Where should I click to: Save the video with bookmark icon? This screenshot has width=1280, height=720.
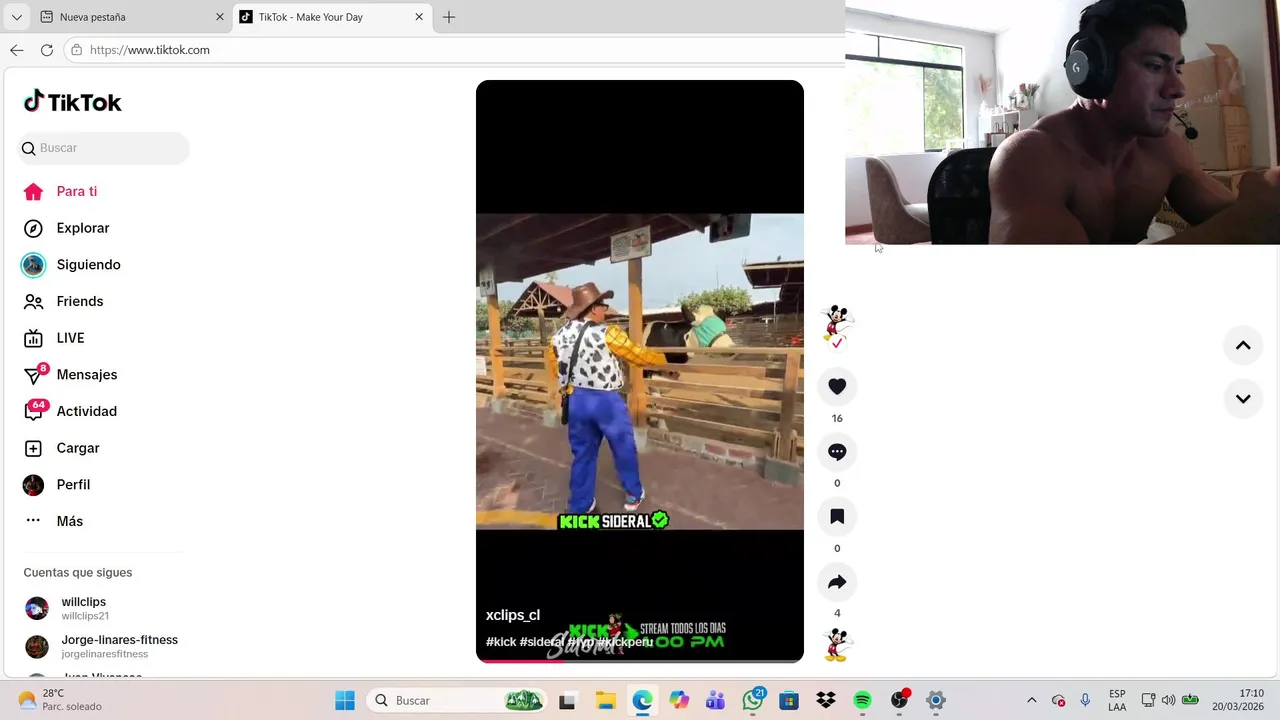click(837, 517)
